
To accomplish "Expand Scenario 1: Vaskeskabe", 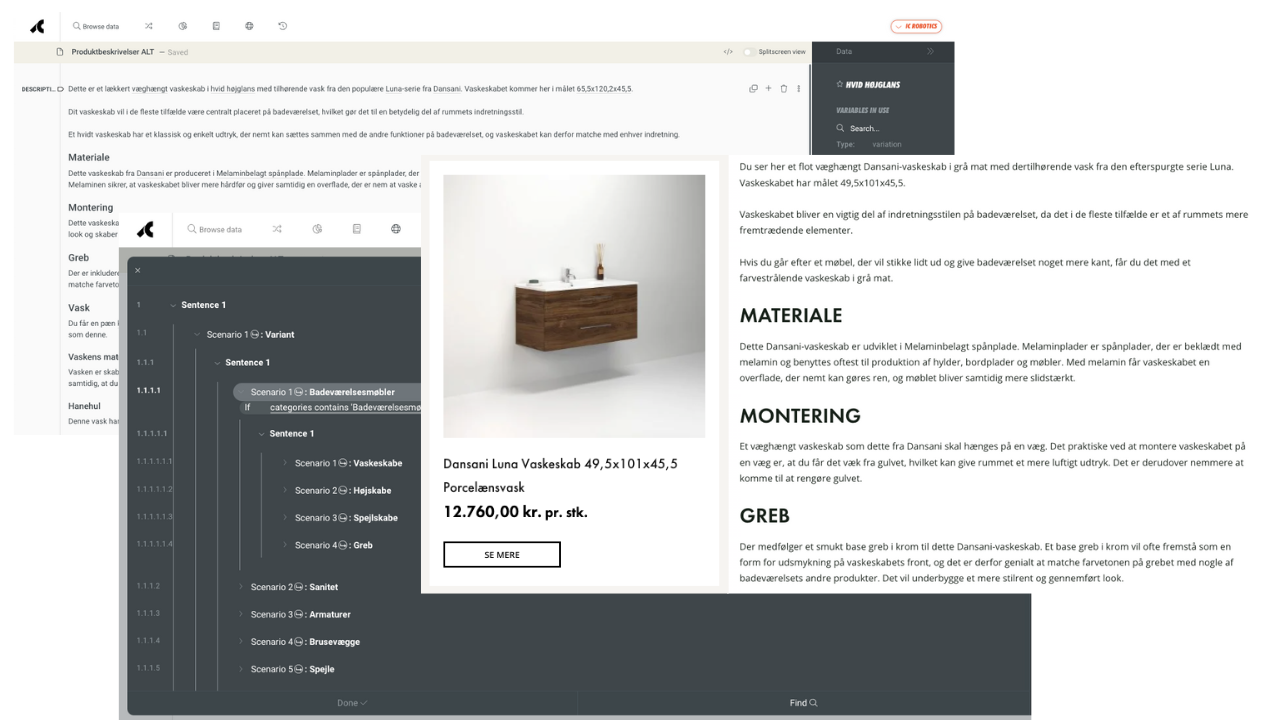I will 284,463.
